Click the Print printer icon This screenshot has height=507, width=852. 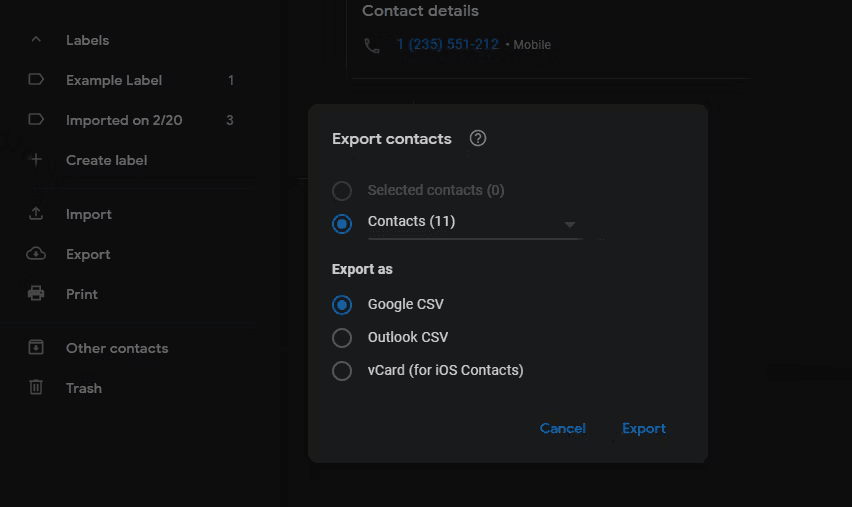36,293
